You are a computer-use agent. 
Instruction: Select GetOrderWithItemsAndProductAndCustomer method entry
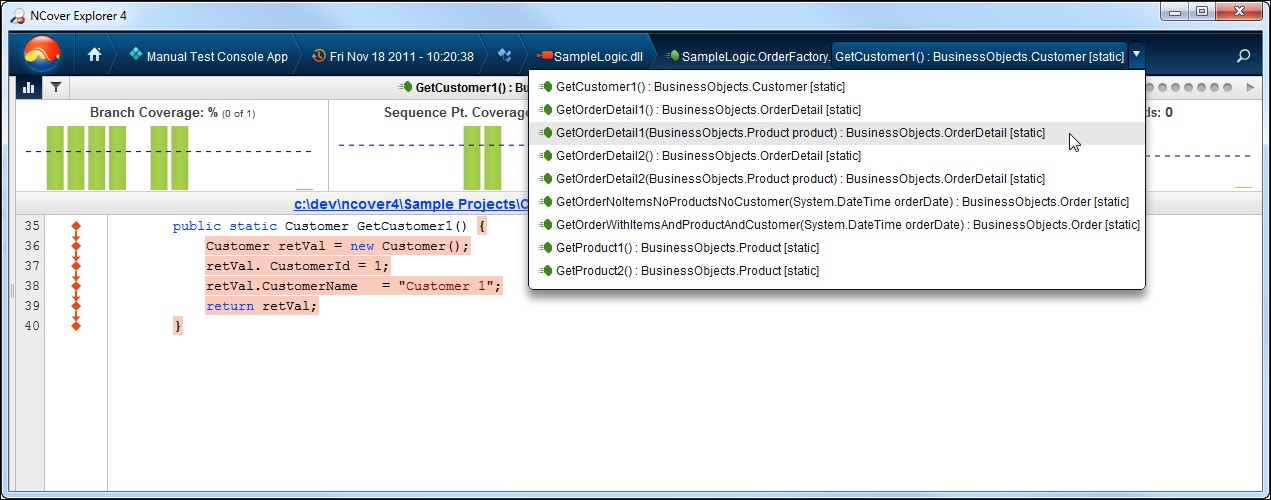(x=847, y=225)
